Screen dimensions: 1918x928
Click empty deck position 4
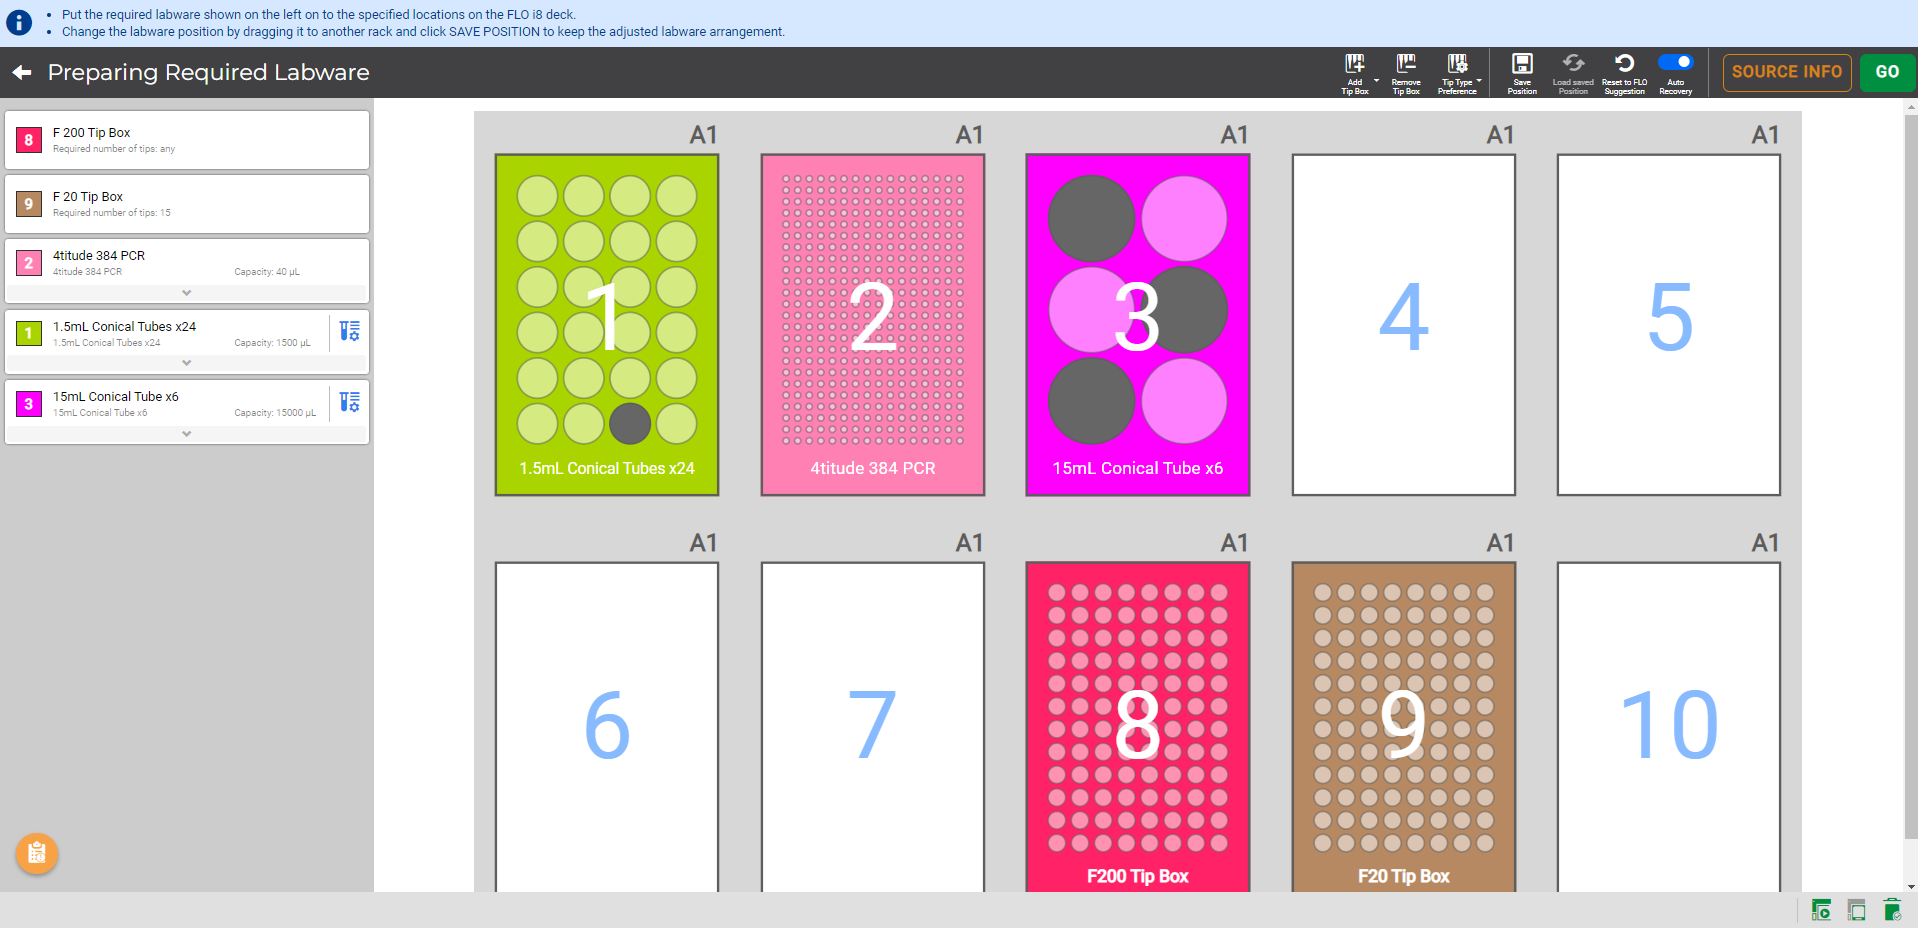click(1403, 324)
